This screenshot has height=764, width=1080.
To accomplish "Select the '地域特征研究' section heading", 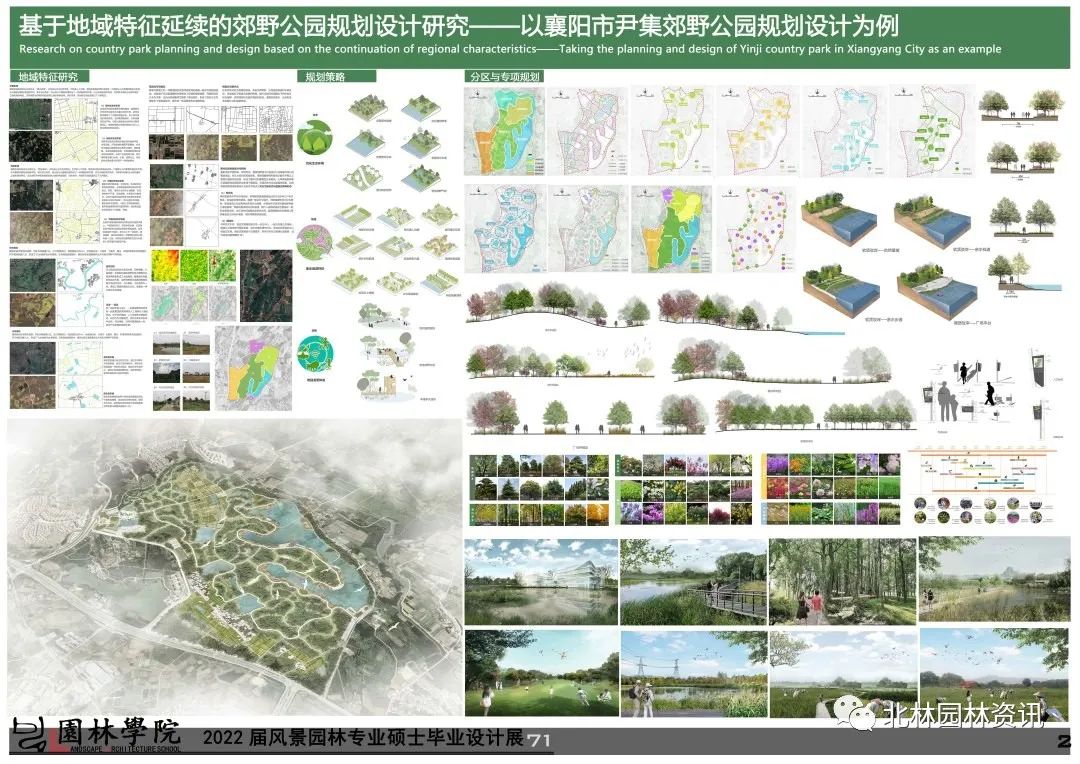I will pyautogui.click(x=48, y=76).
